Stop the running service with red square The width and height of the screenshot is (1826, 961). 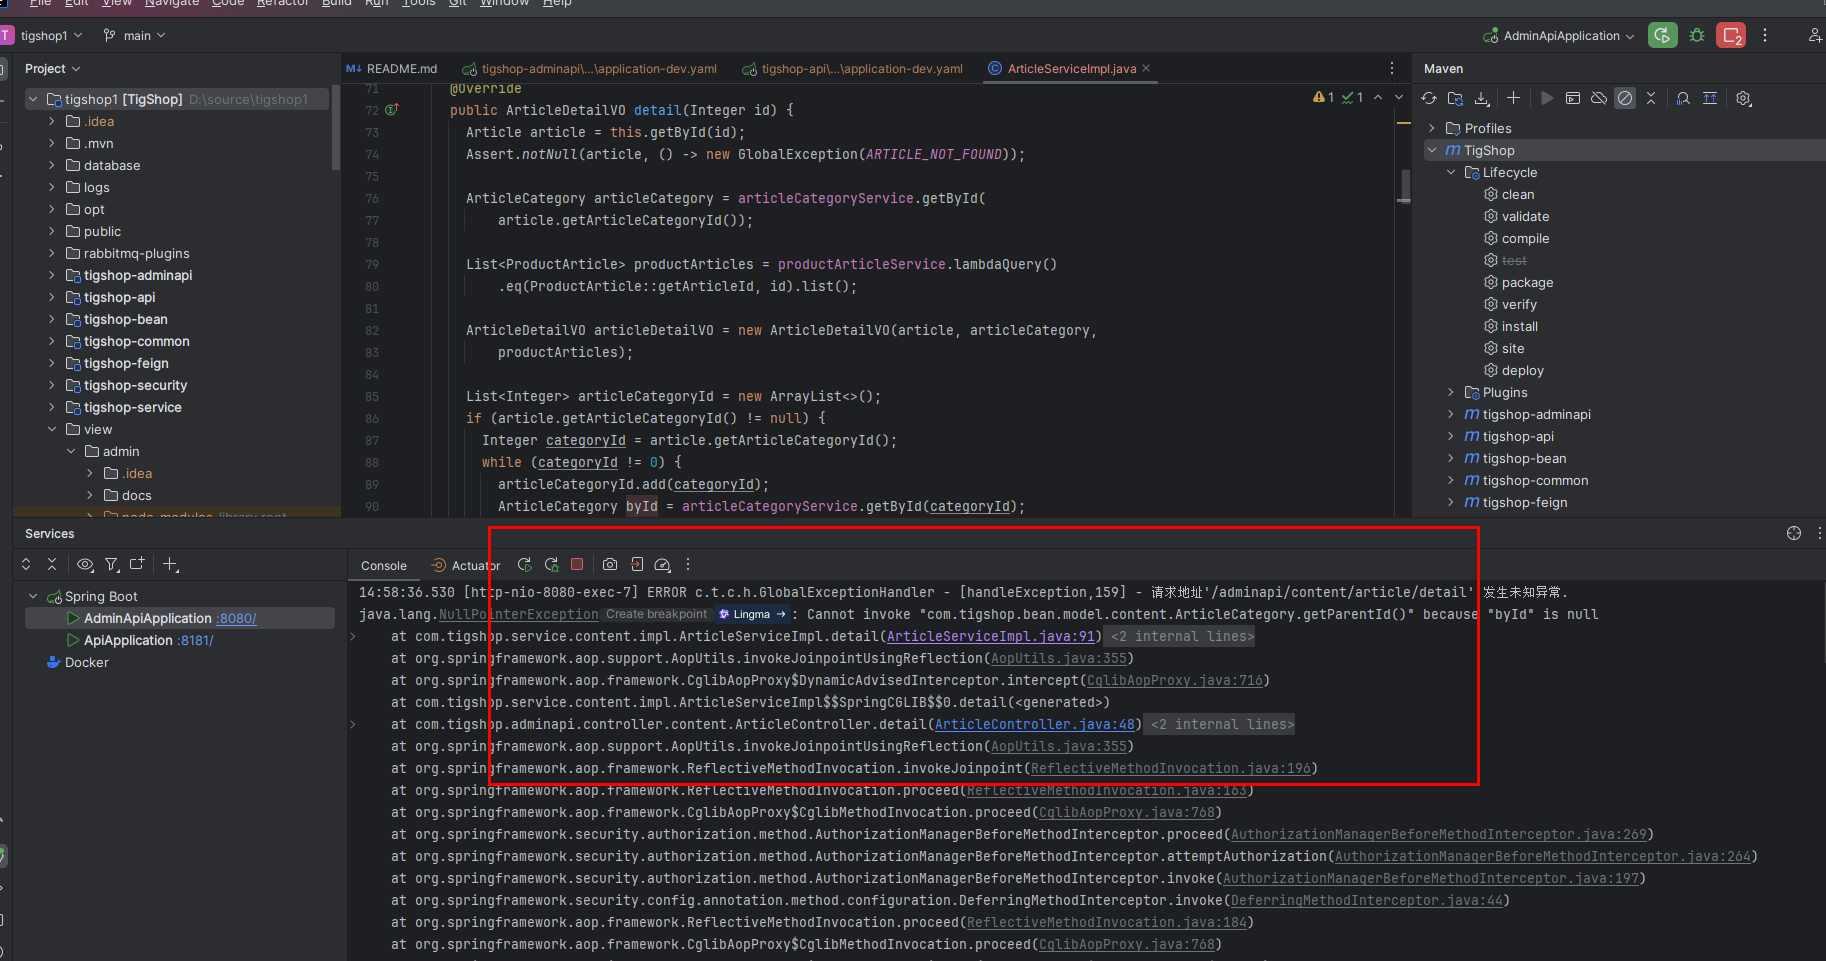pyautogui.click(x=577, y=564)
